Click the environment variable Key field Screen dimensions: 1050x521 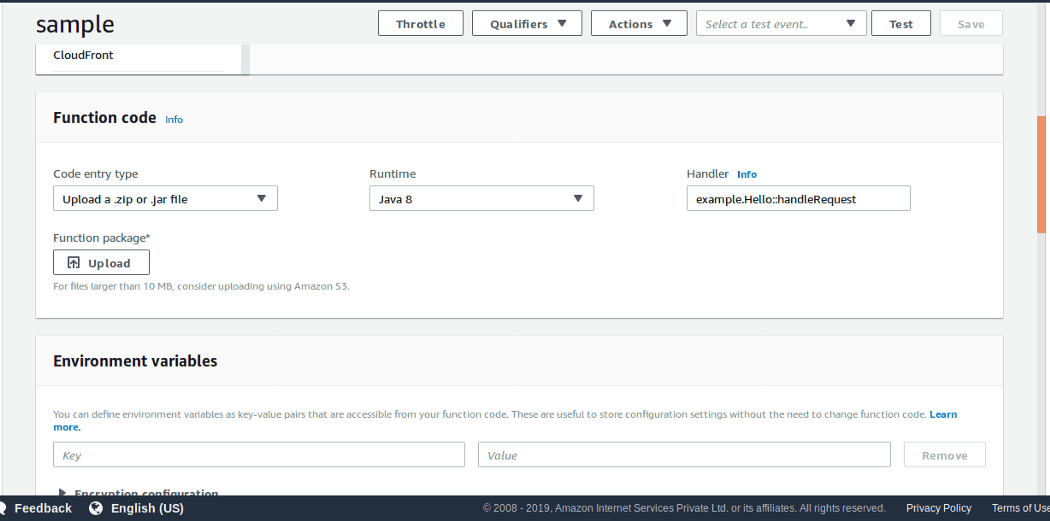(x=259, y=455)
